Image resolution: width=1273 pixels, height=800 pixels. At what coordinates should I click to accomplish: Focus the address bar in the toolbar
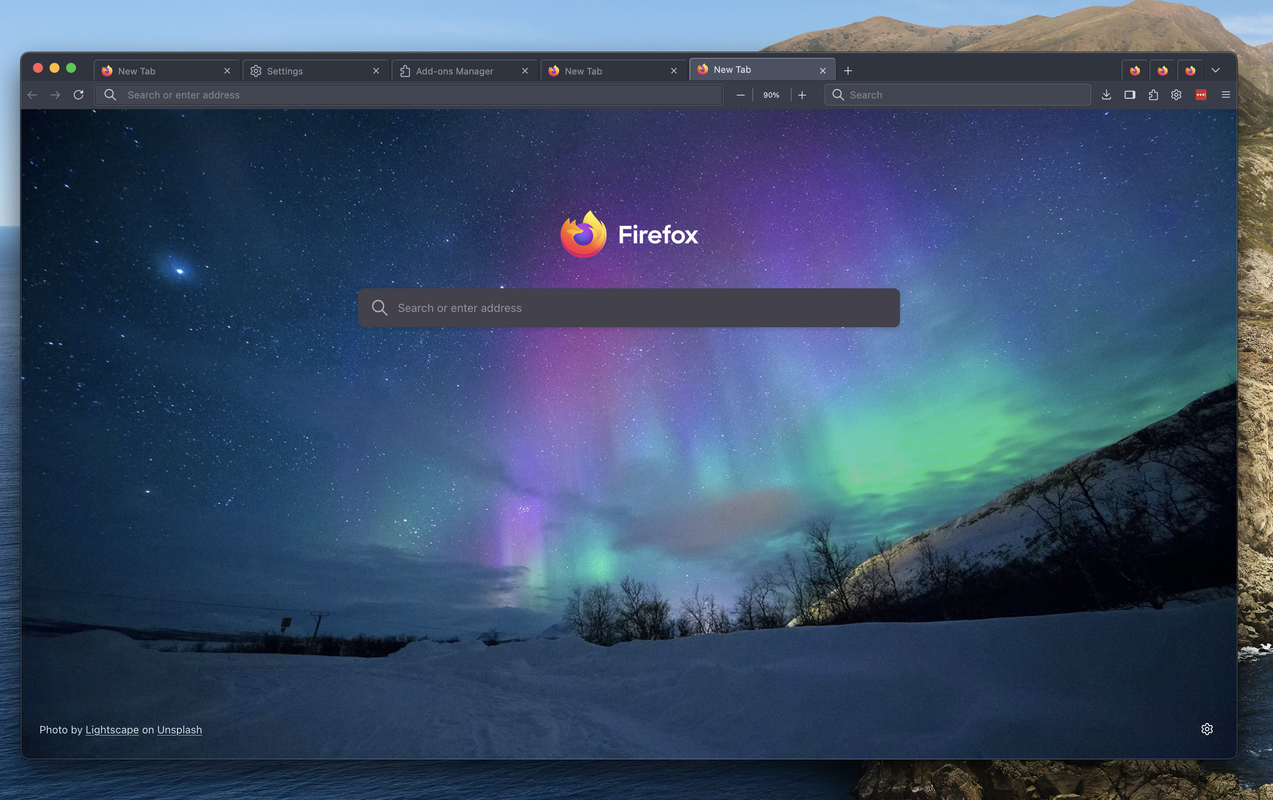tap(409, 95)
